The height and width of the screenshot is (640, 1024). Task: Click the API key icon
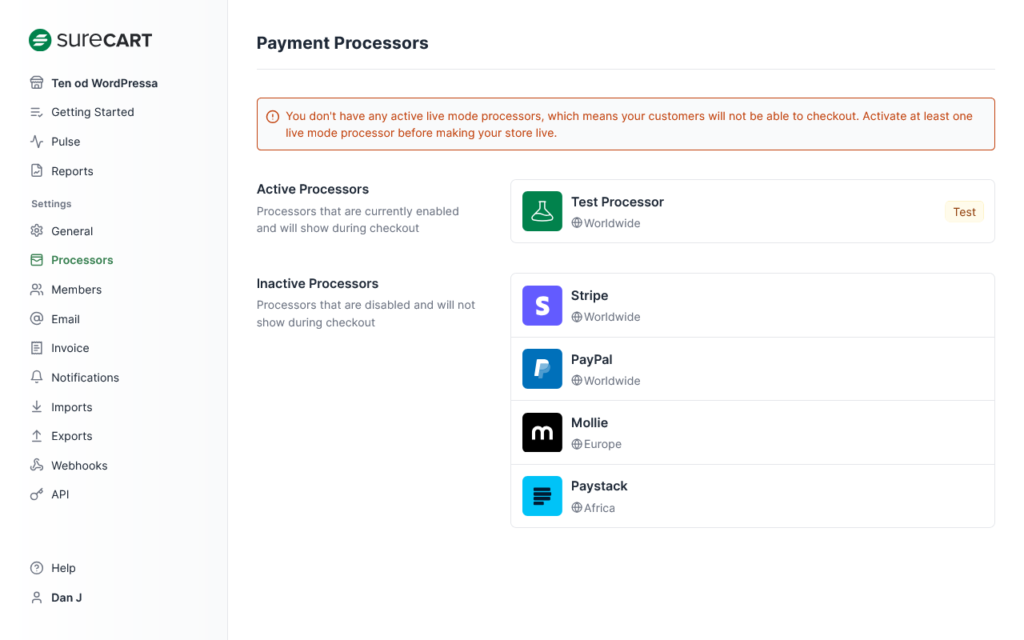(37, 494)
